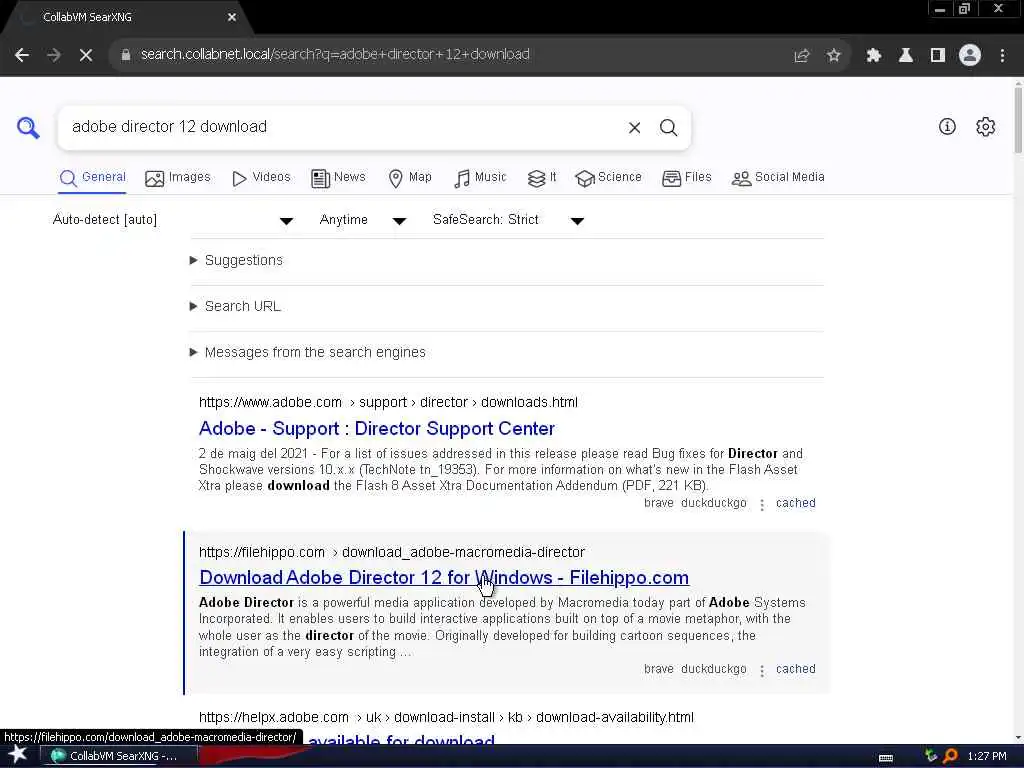The height and width of the screenshot is (768, 1024).
Task: Open cached link for Filehippo result
Action: (795, 669)
